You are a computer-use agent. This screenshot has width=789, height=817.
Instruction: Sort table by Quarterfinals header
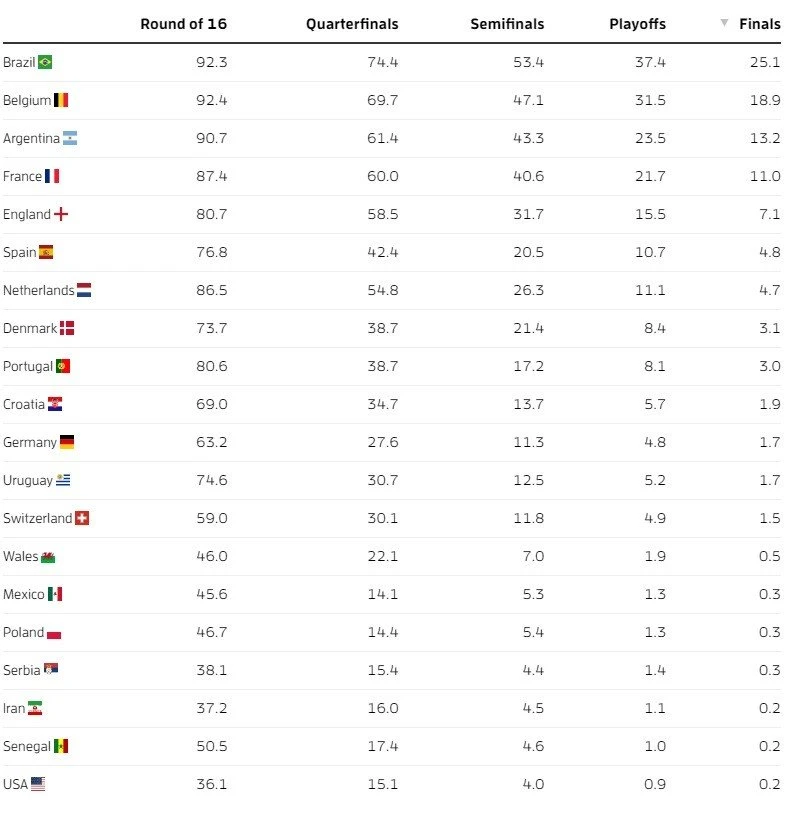tap(352, 24)
